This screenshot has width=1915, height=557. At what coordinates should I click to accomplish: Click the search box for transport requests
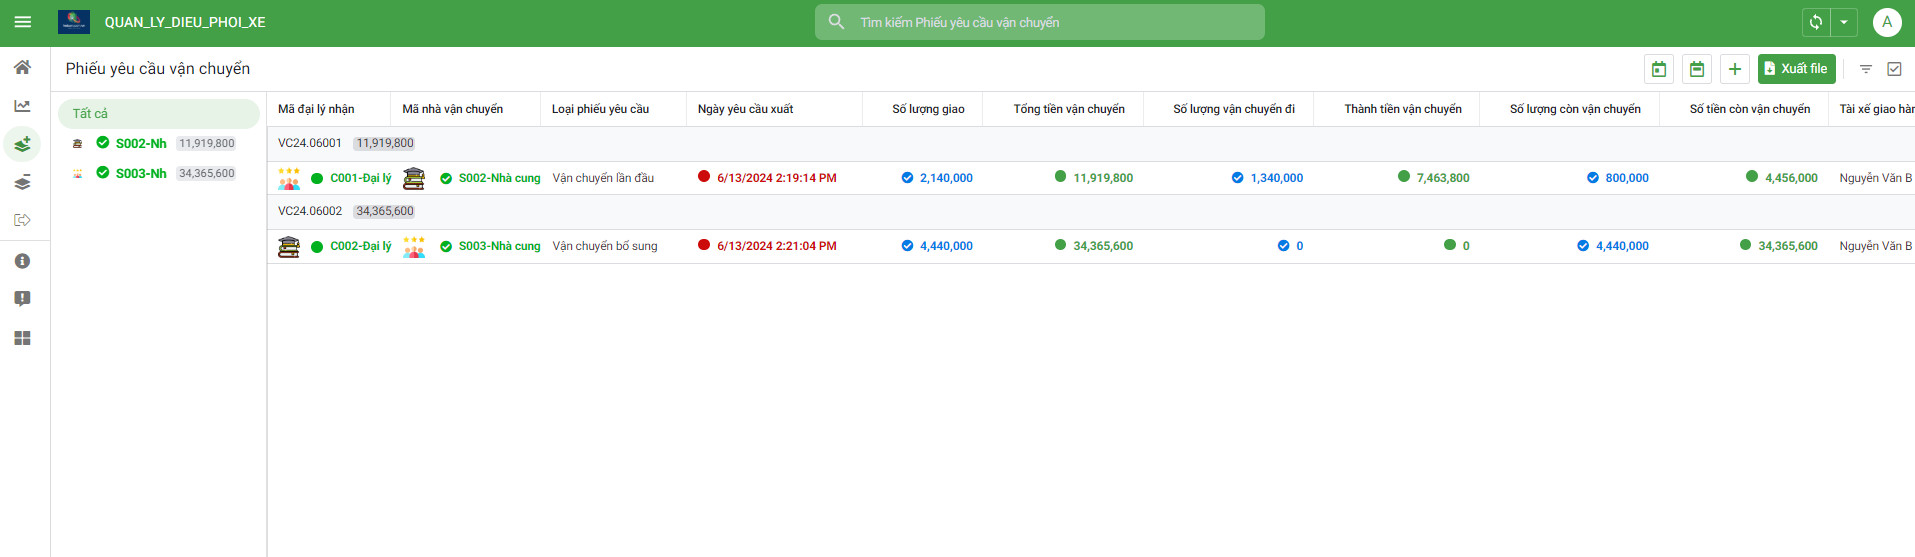coord(1040,22)
